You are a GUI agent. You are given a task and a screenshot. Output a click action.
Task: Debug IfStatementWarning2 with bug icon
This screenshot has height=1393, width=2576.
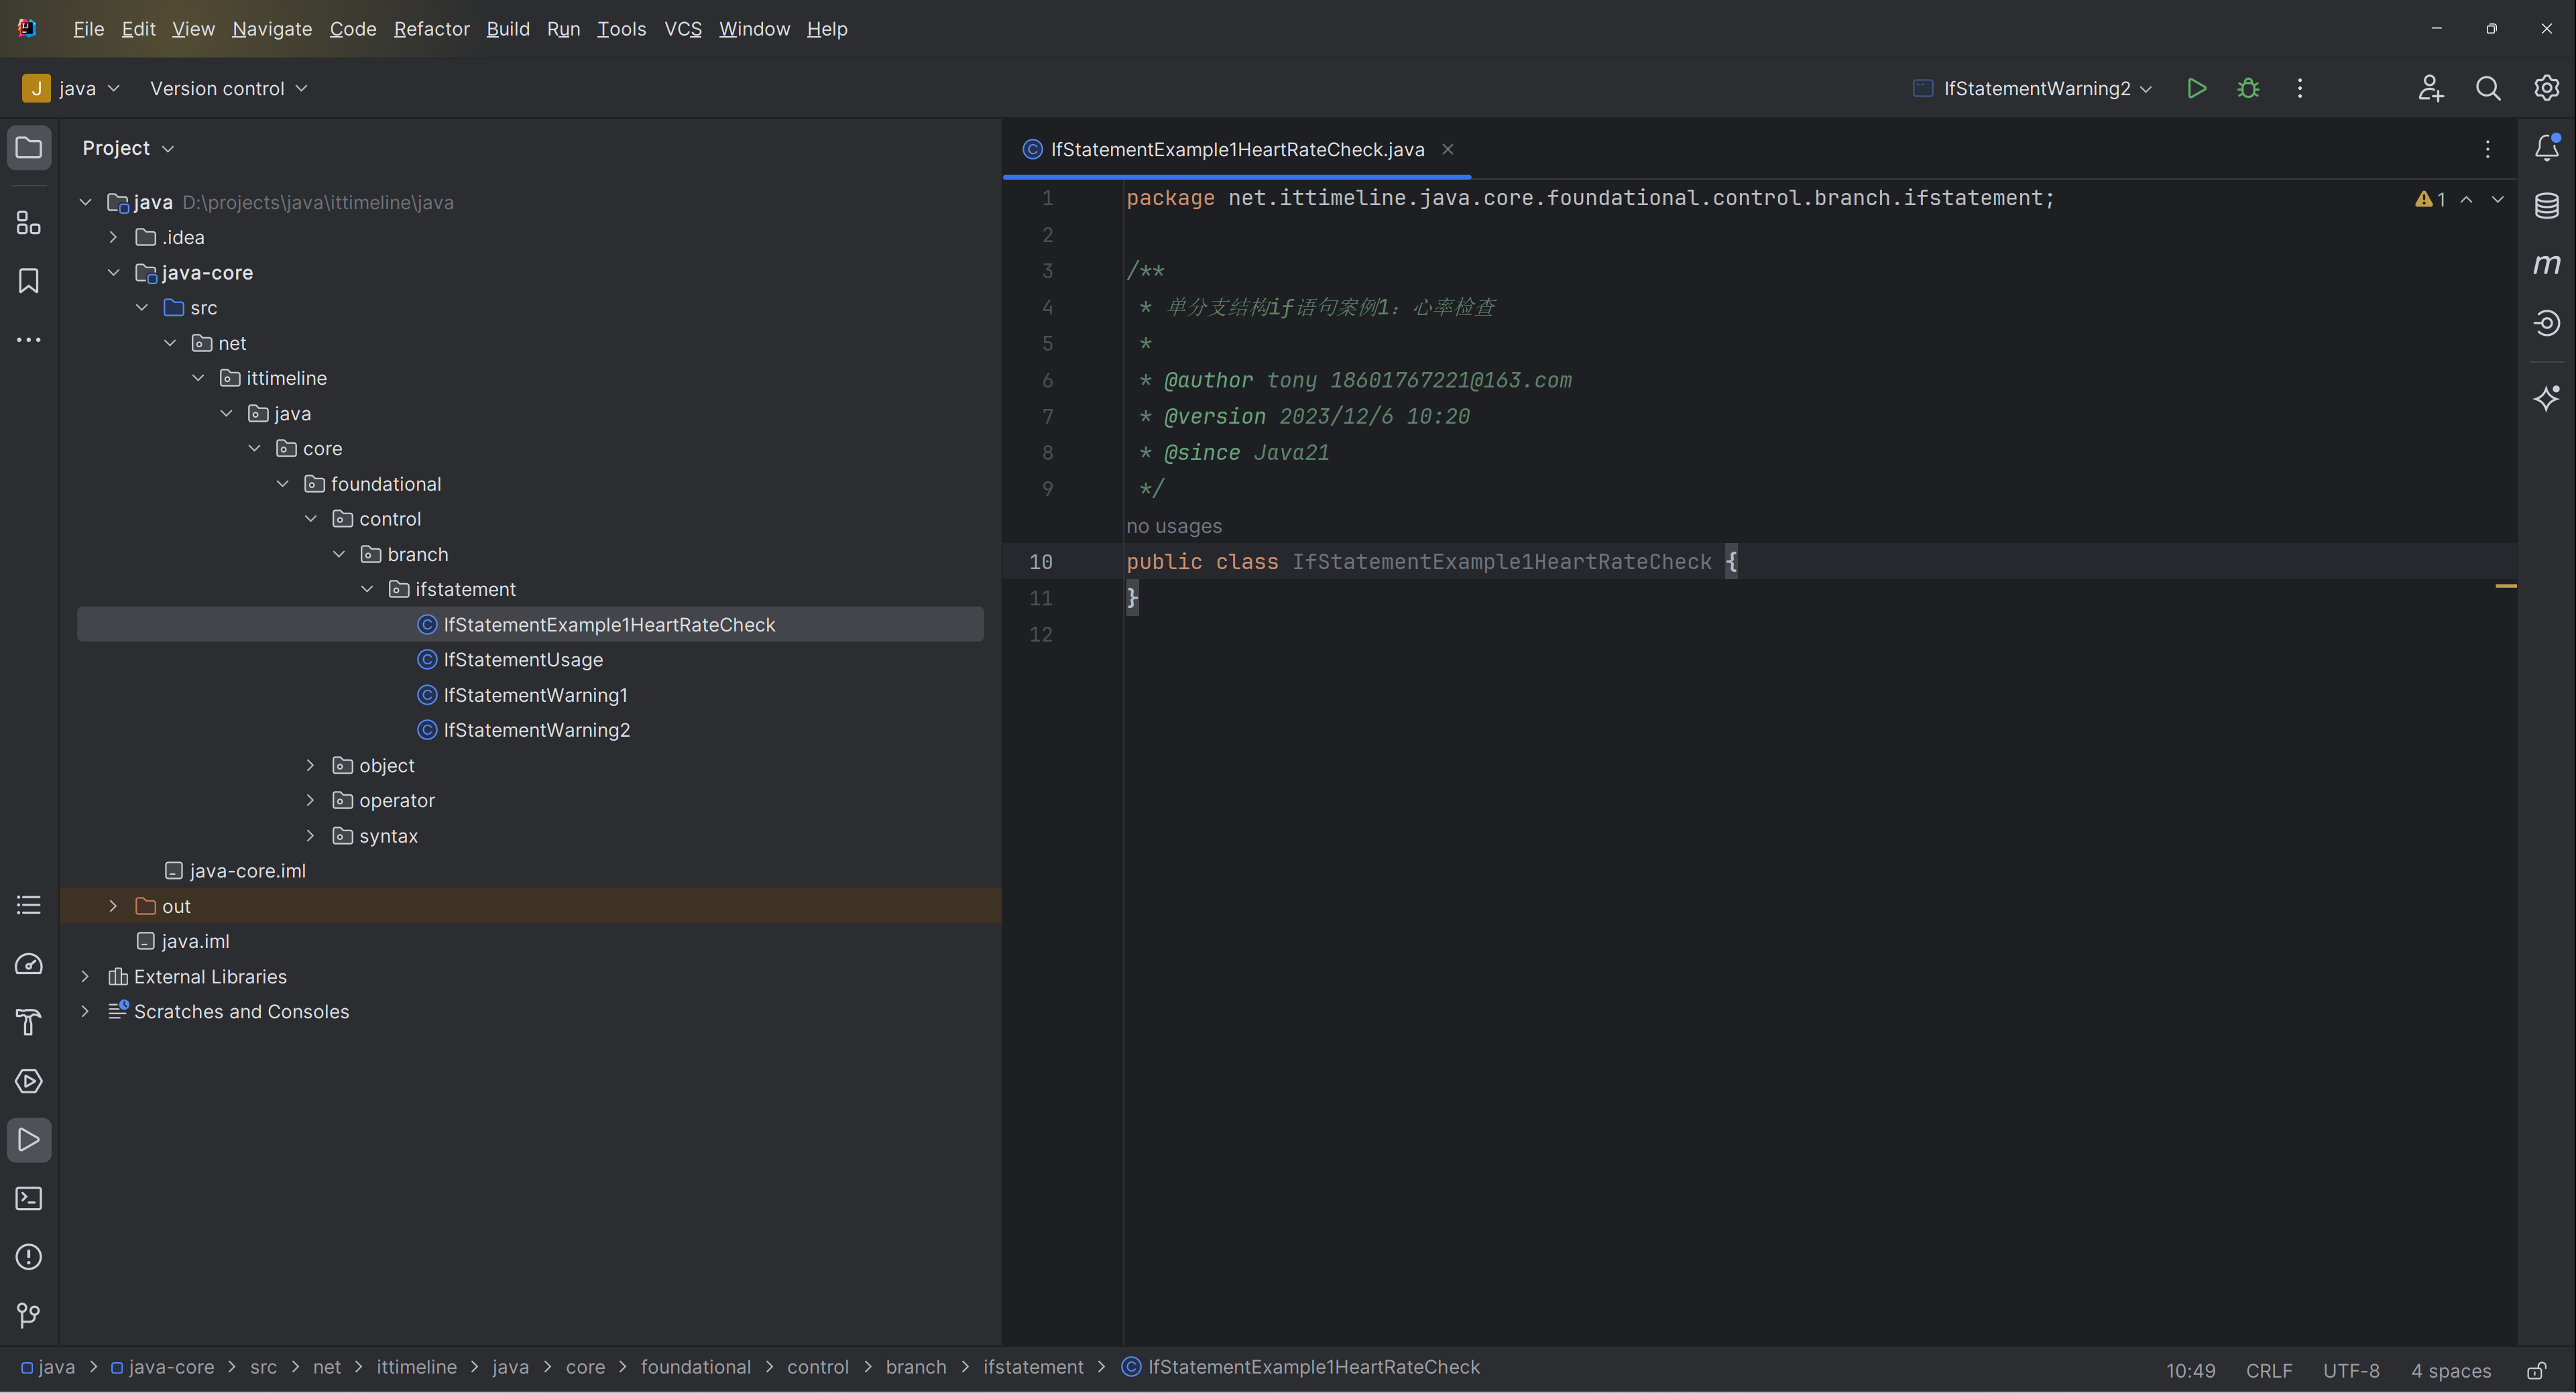point(2249,89)
